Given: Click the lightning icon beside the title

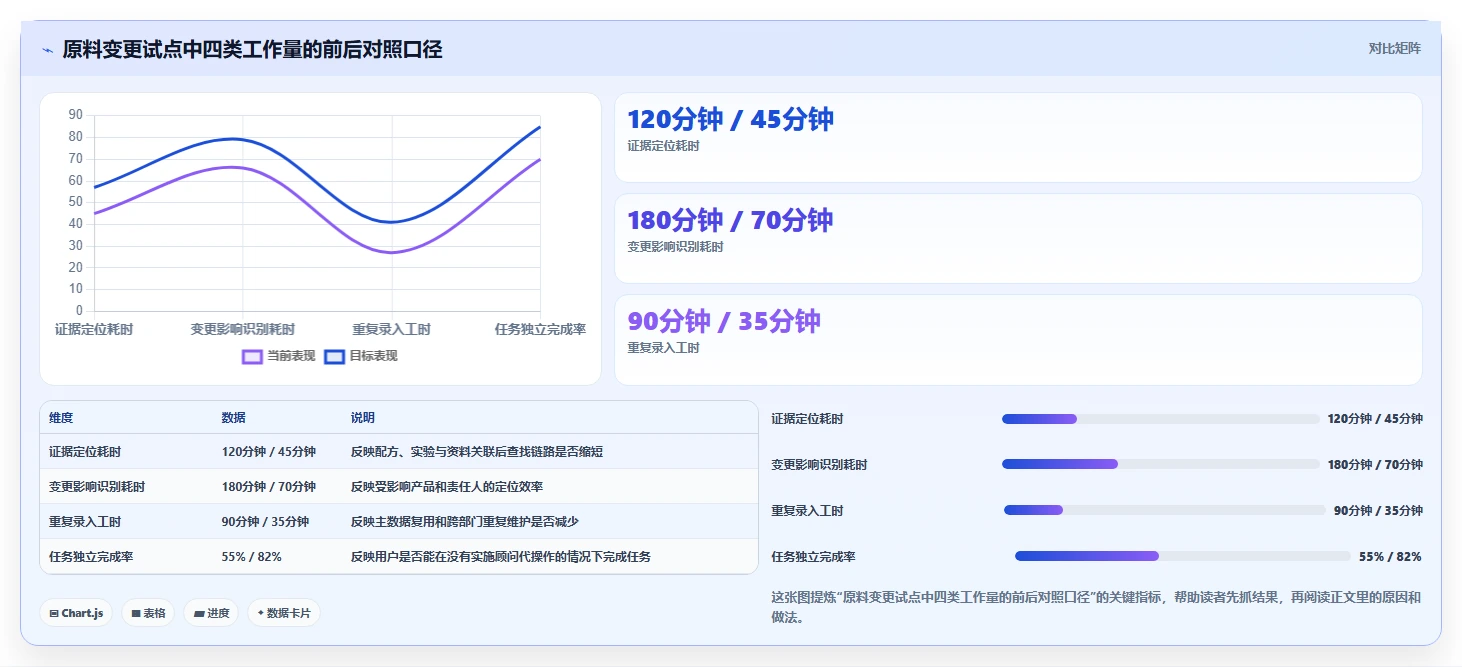Looking at the screenshot, I should pyautogui.click(x=47, y=50).
